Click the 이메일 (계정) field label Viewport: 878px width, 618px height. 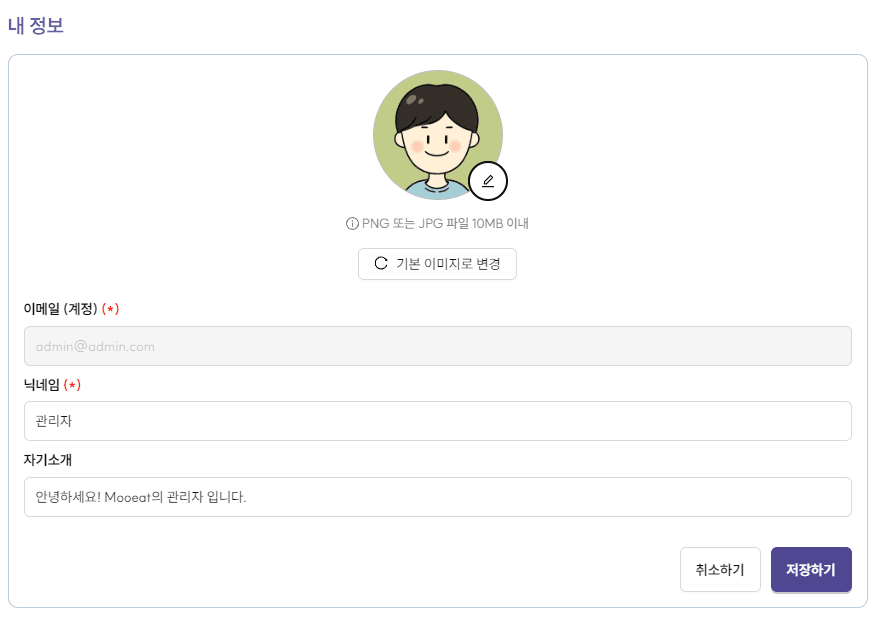tap(60, 309)
